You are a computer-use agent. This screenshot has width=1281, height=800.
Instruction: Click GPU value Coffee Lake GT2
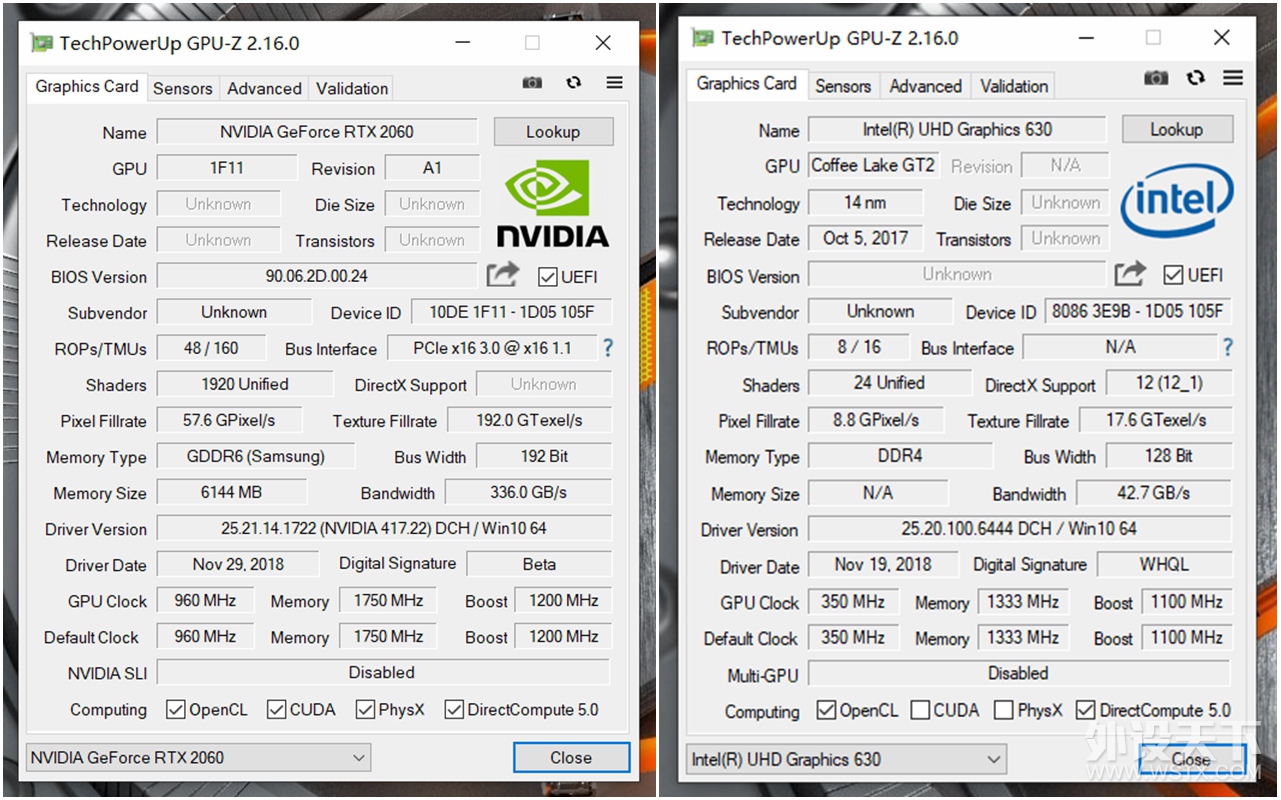pyautogui.click(x=873, y=165)
